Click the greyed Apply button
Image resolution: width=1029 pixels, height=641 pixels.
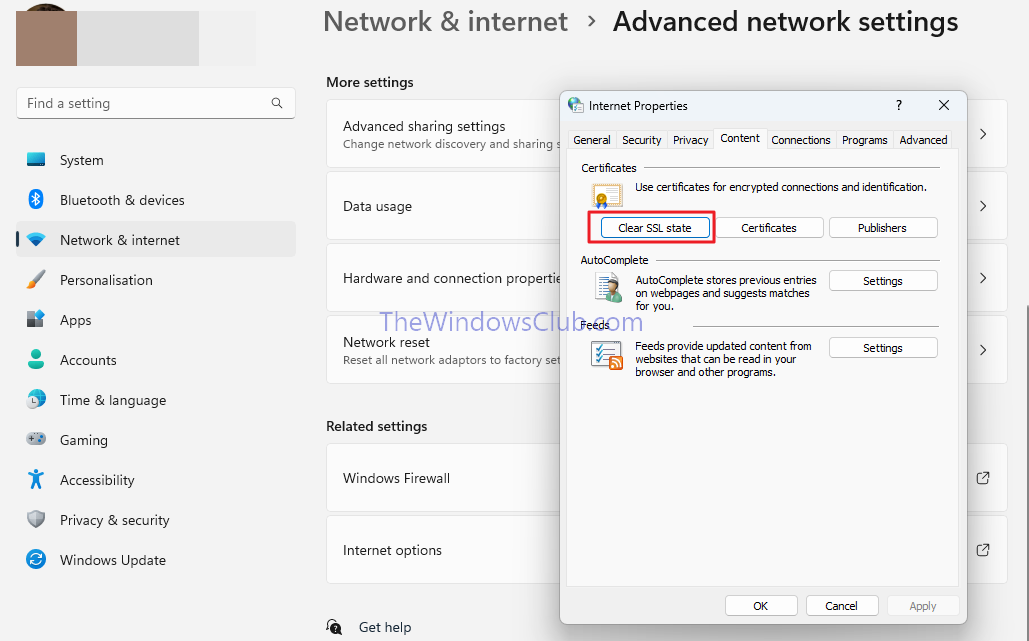923,606
